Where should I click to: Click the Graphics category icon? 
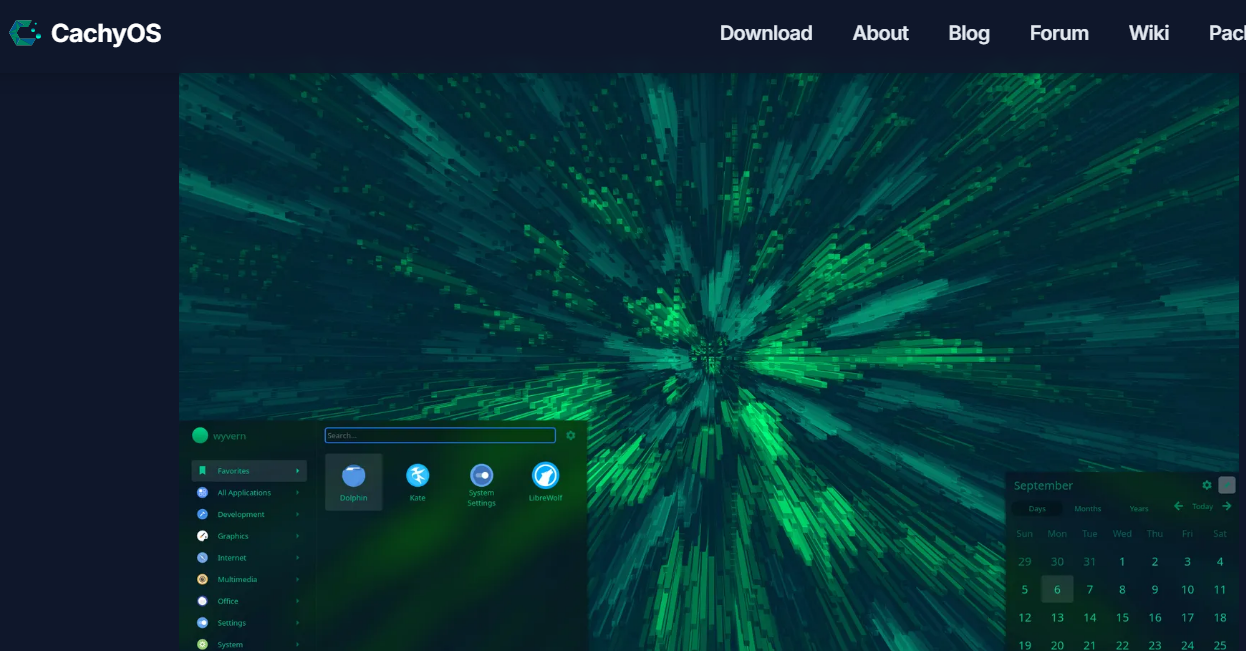coord(202,536)
